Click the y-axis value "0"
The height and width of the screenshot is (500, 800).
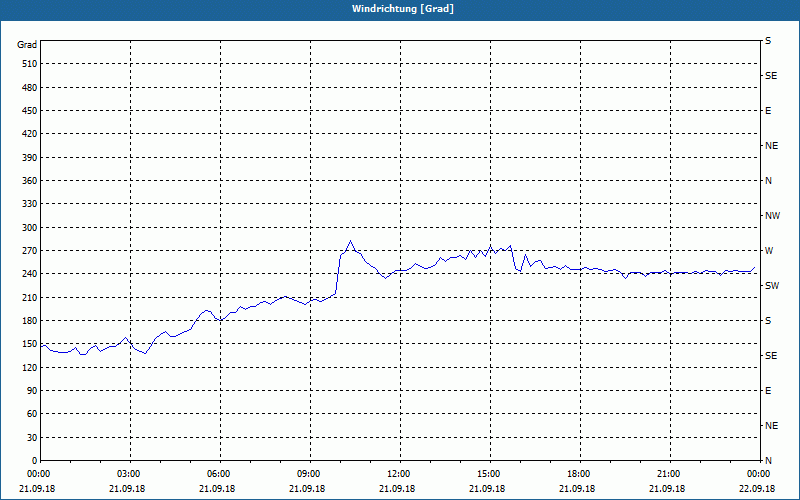[x=34, y=461]
